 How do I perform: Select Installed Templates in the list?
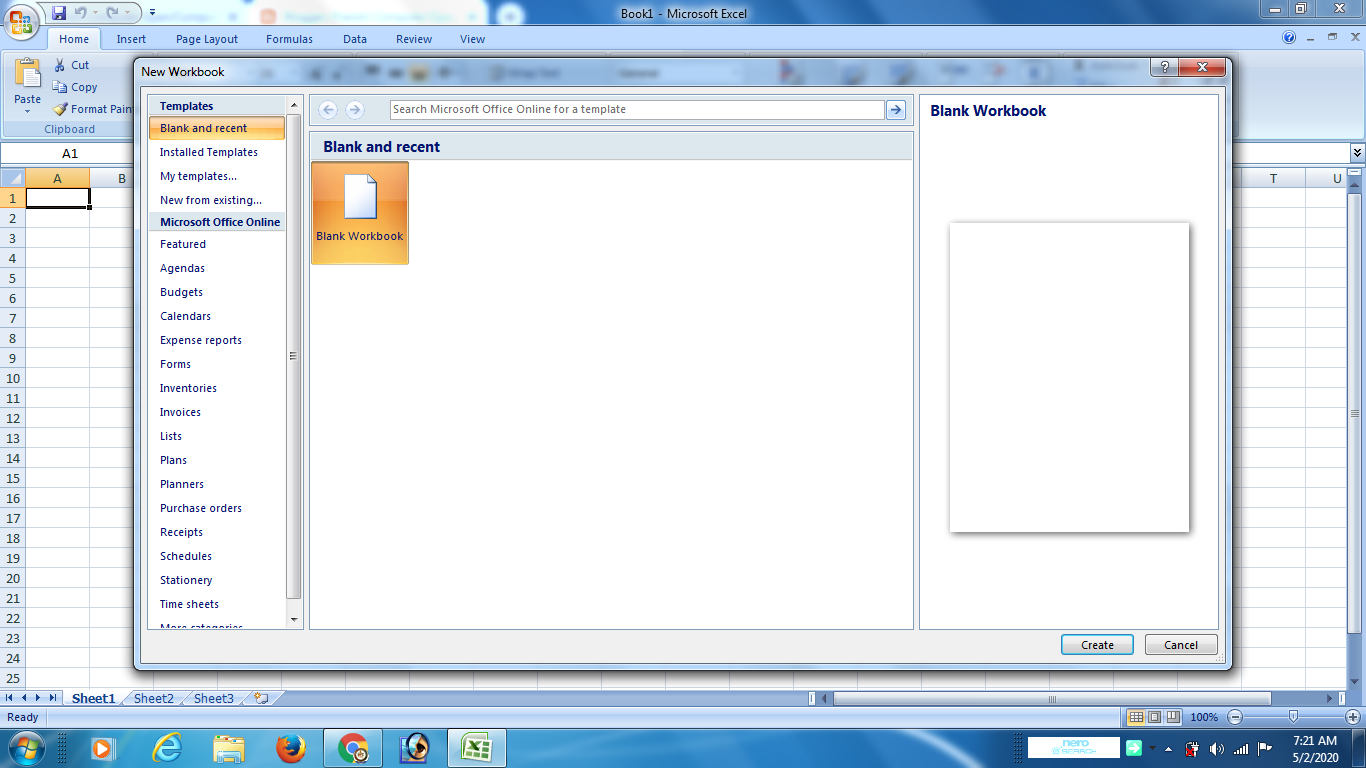pos(216,152)
